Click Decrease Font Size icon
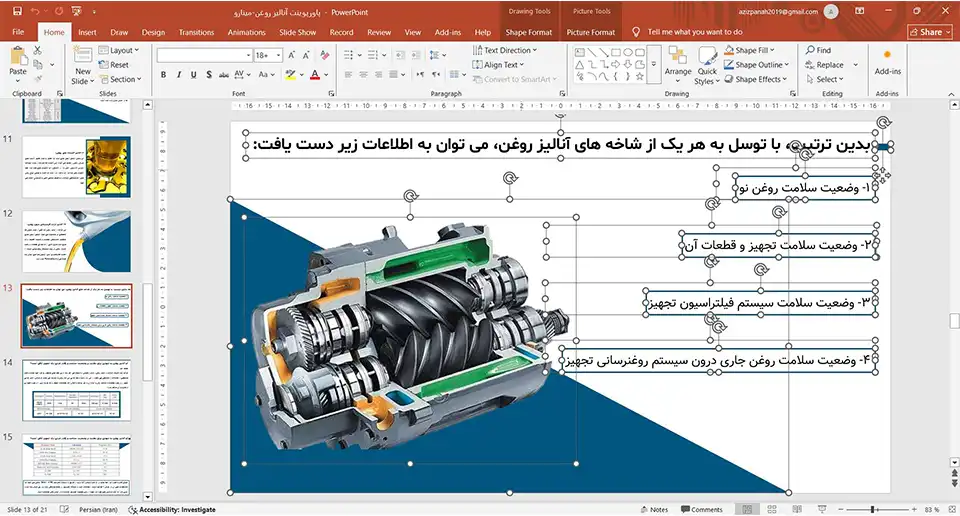Image resolution: width=960 pixels, height=516 pixels. (306, 55)
